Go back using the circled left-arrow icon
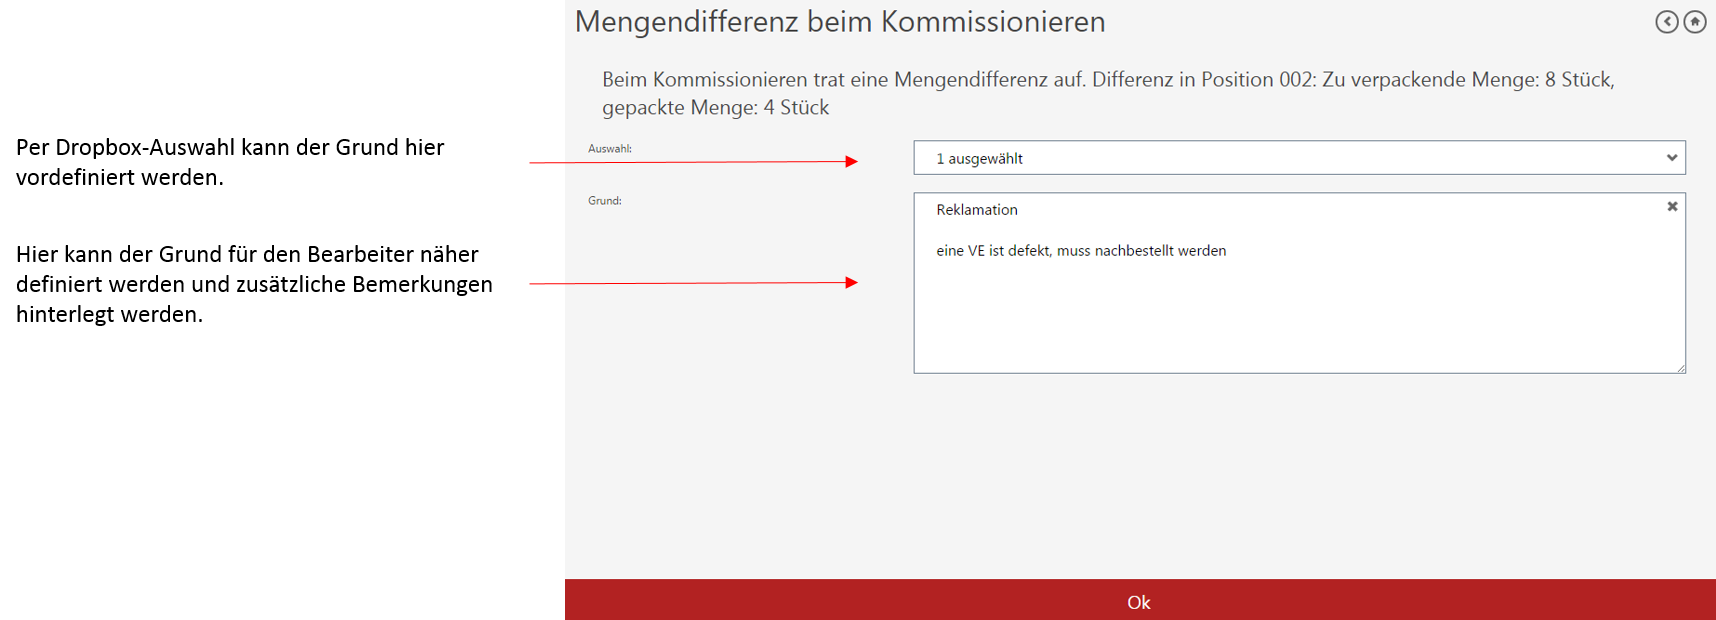Screen dimensions: 1716x620 coord(1666,22)
